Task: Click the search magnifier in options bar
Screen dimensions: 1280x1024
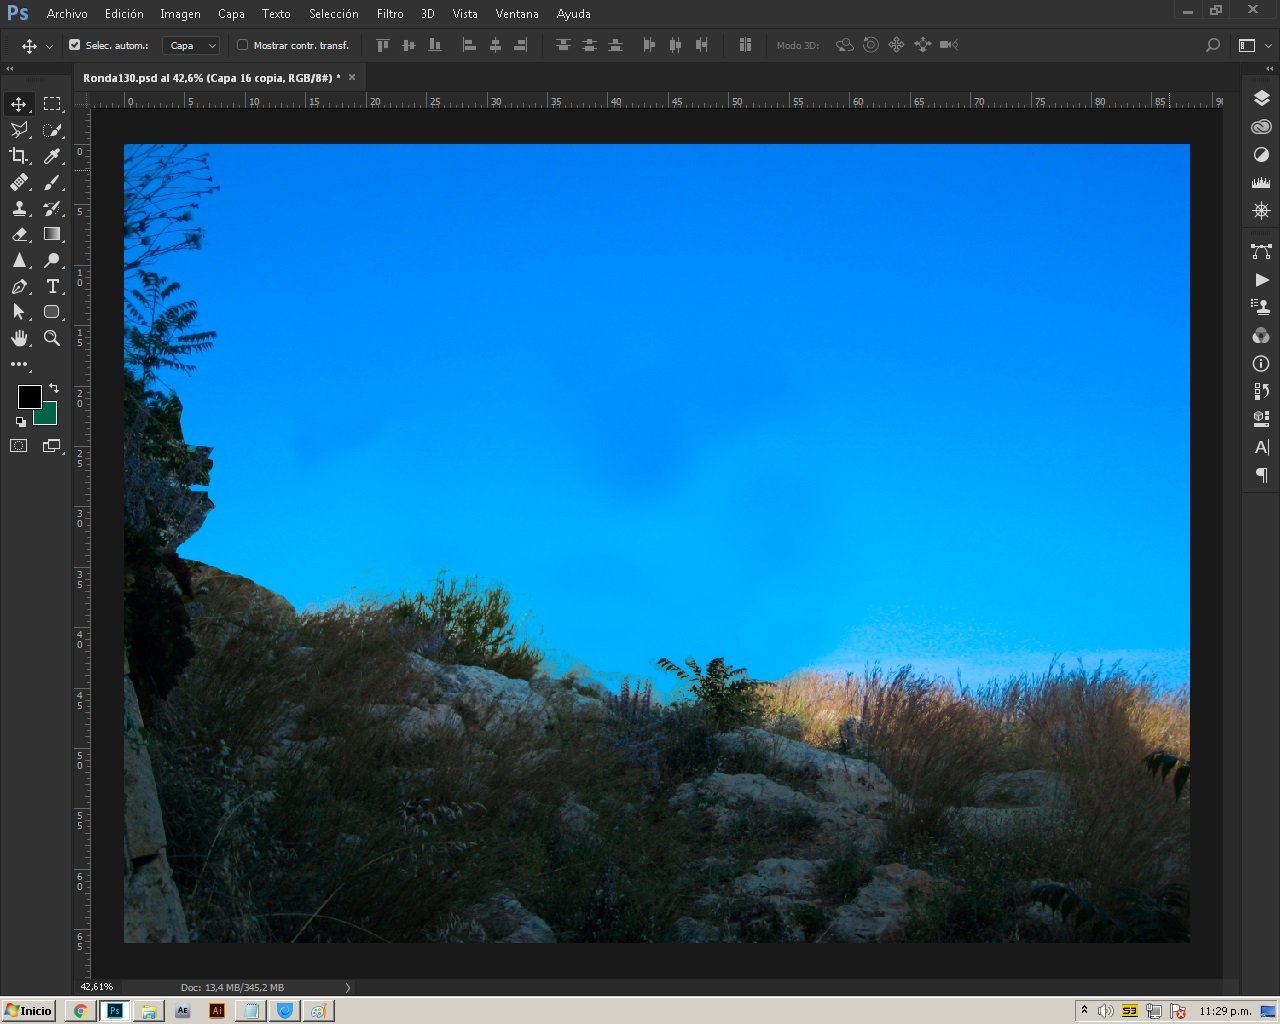Action: [1213, 45]
